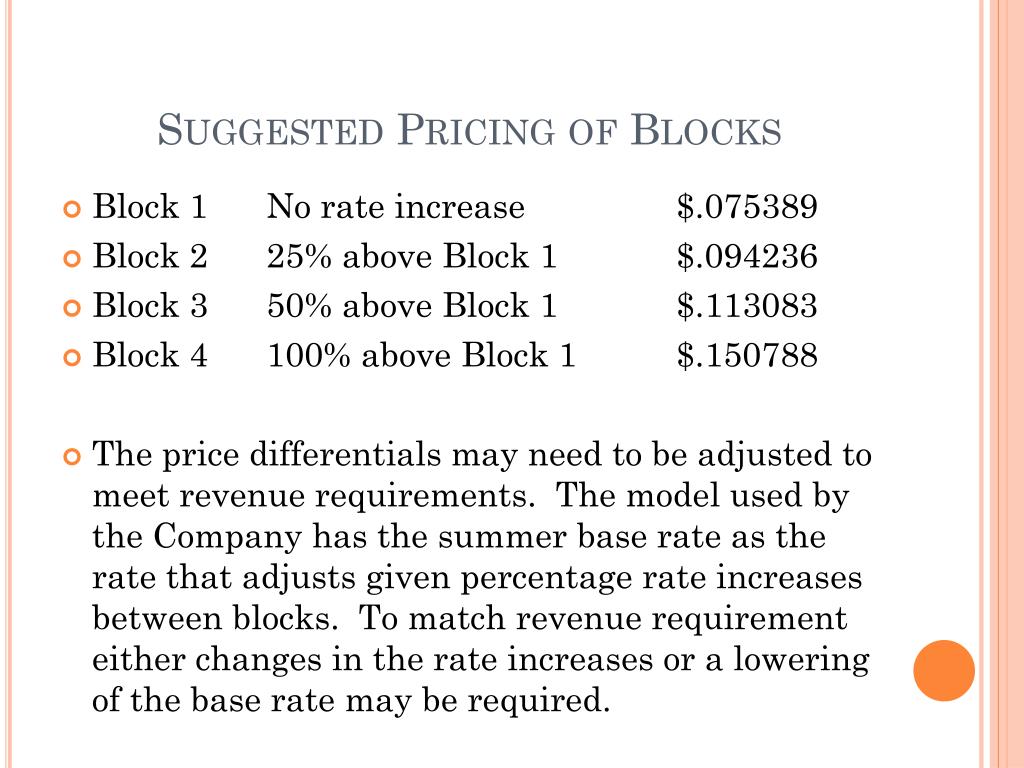Click the $.150788 price

747,355
